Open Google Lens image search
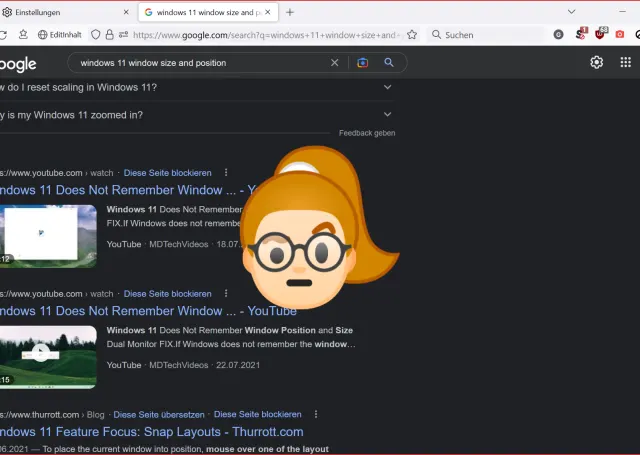Viewport: 640px width, 455px height. pyautogui.click(x=363, y=62)
